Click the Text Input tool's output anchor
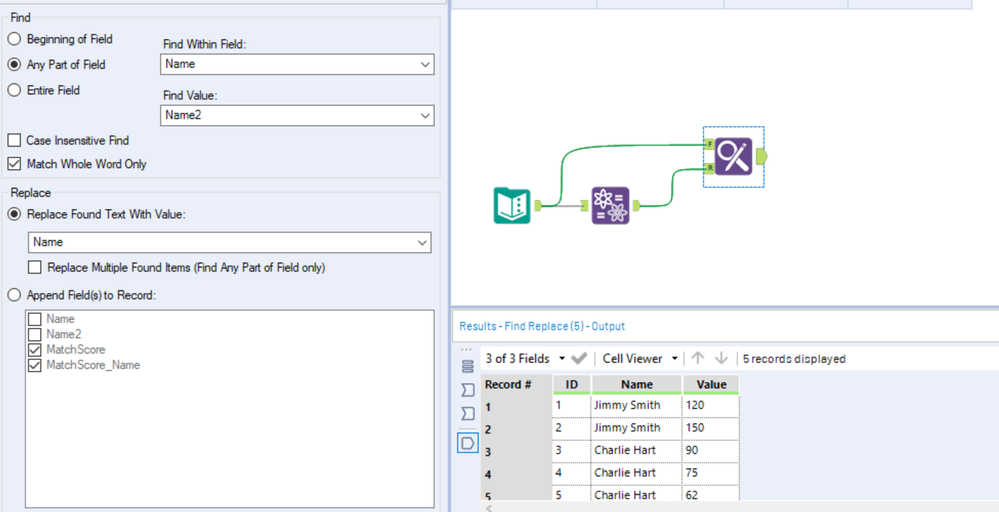999x512 pixels. [x=538, y=205]
